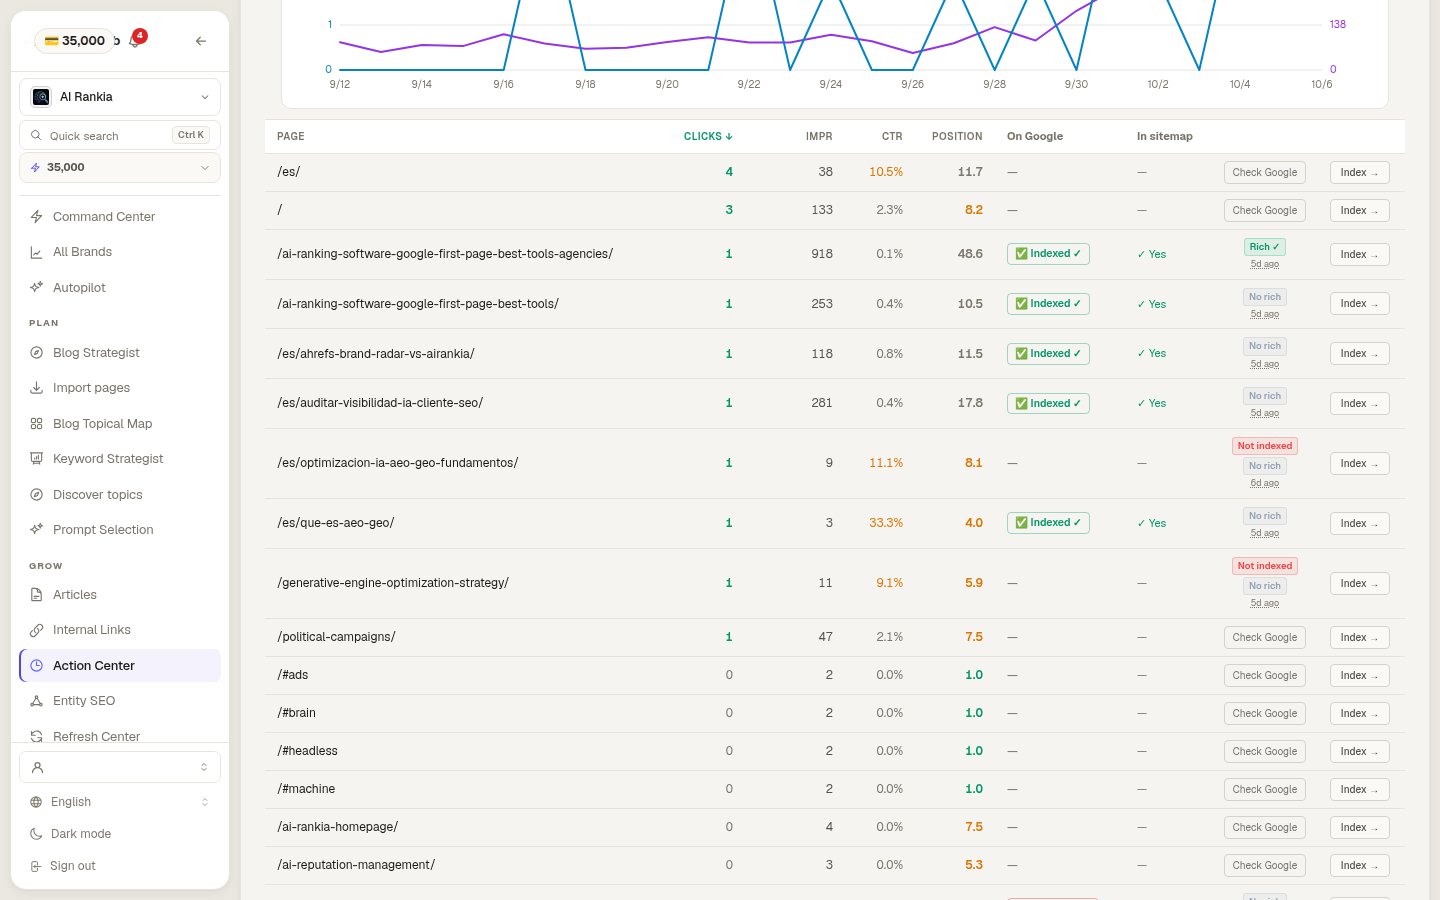1440x900 pixels.
Task: Click Check Google for /#brain row
Action: click(x=1265, y=713)
